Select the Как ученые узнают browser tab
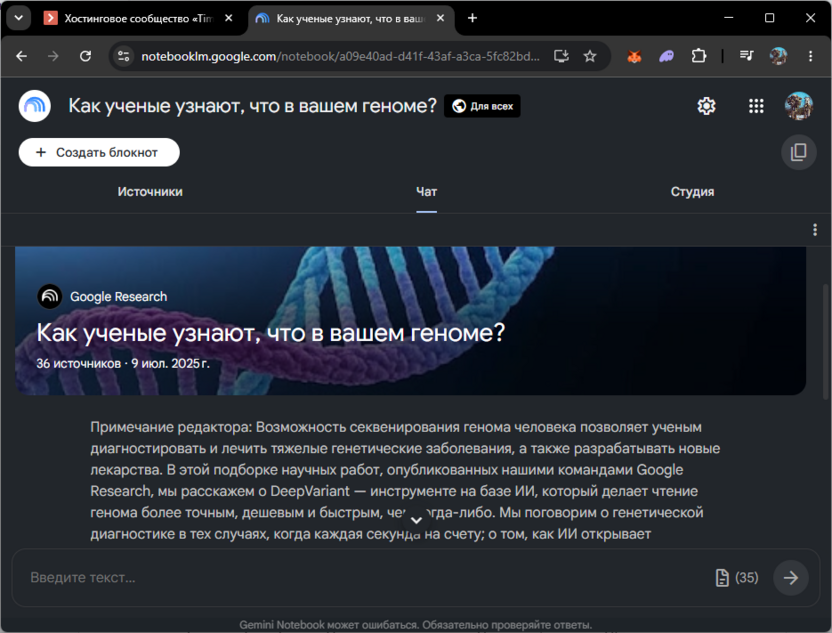 [350, 19]
